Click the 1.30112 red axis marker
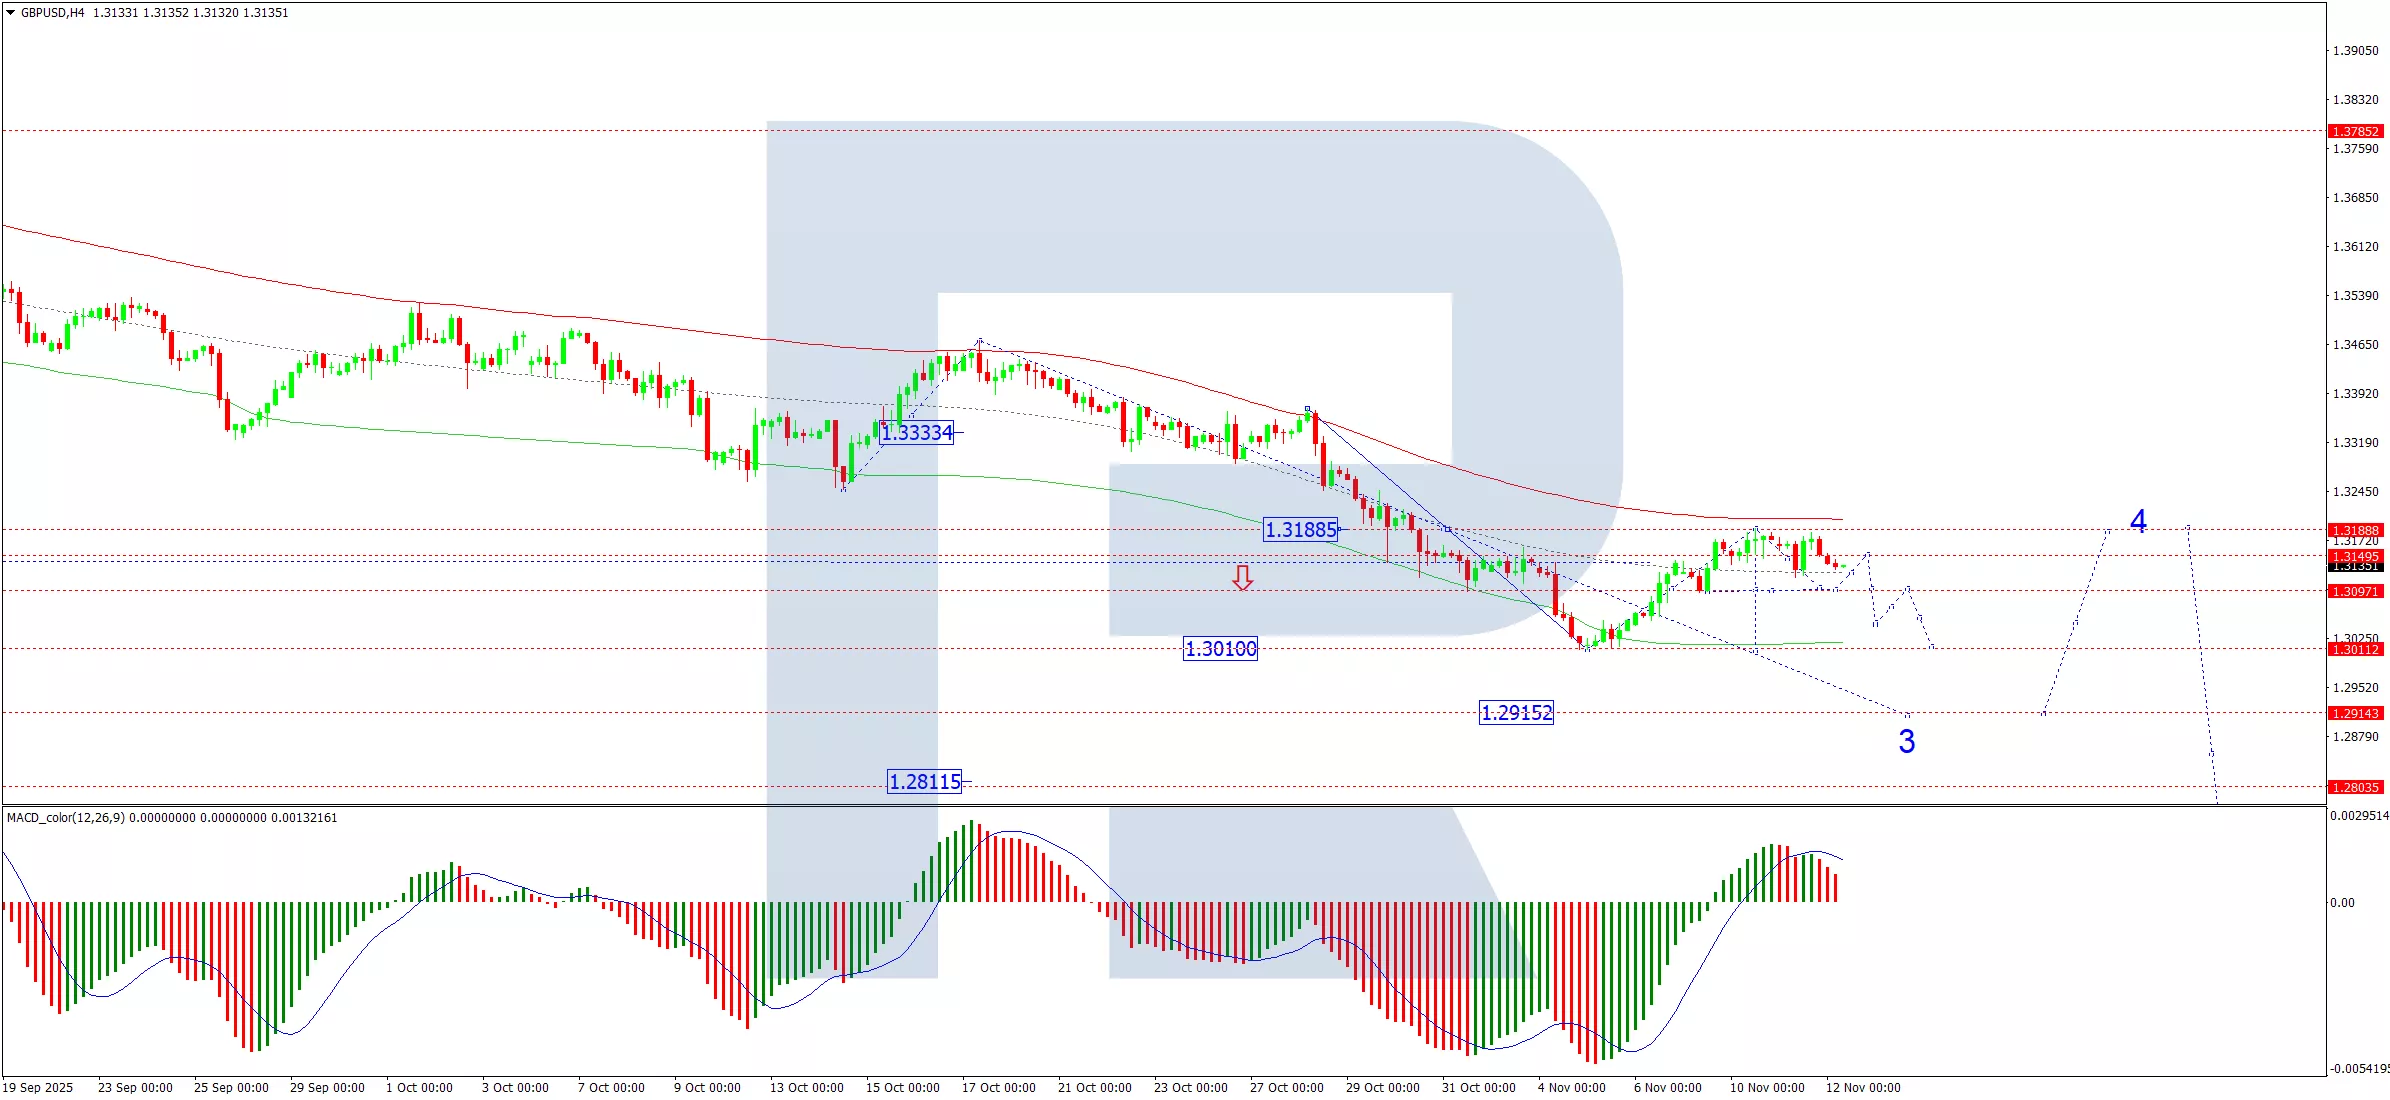This screenshot has width=2390, height=1100. point(2355,649)
